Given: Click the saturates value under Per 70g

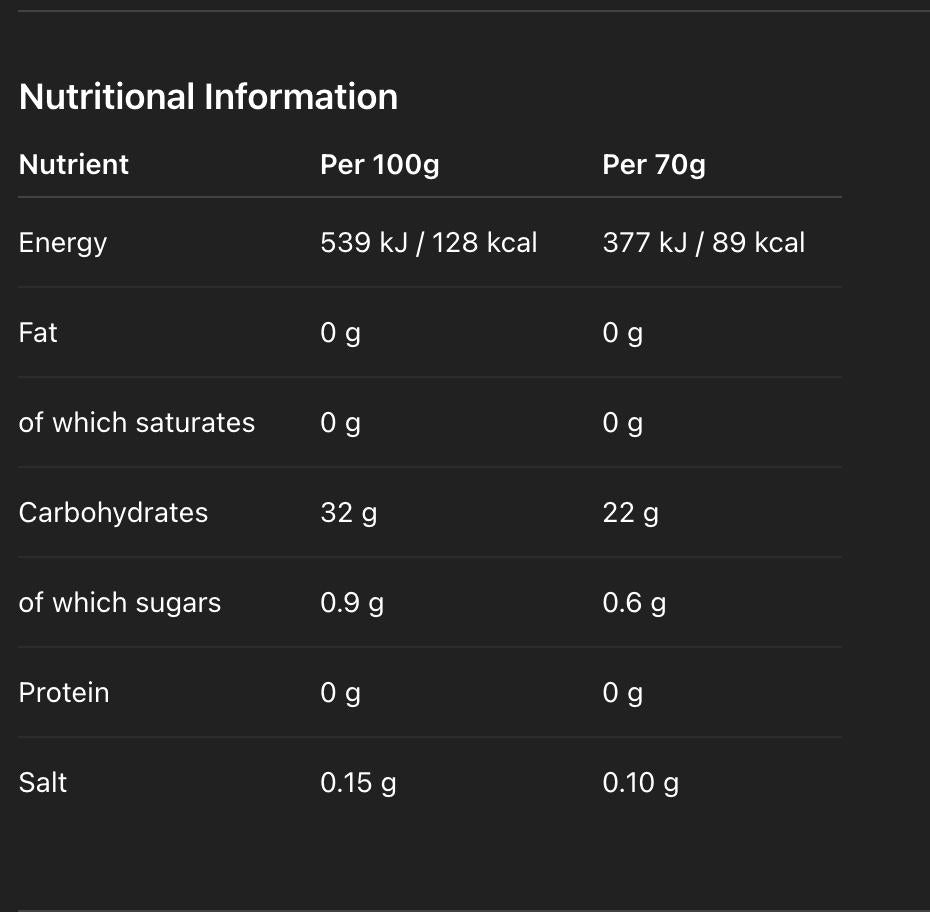Looking at the screenshot, I should [622, 423].
